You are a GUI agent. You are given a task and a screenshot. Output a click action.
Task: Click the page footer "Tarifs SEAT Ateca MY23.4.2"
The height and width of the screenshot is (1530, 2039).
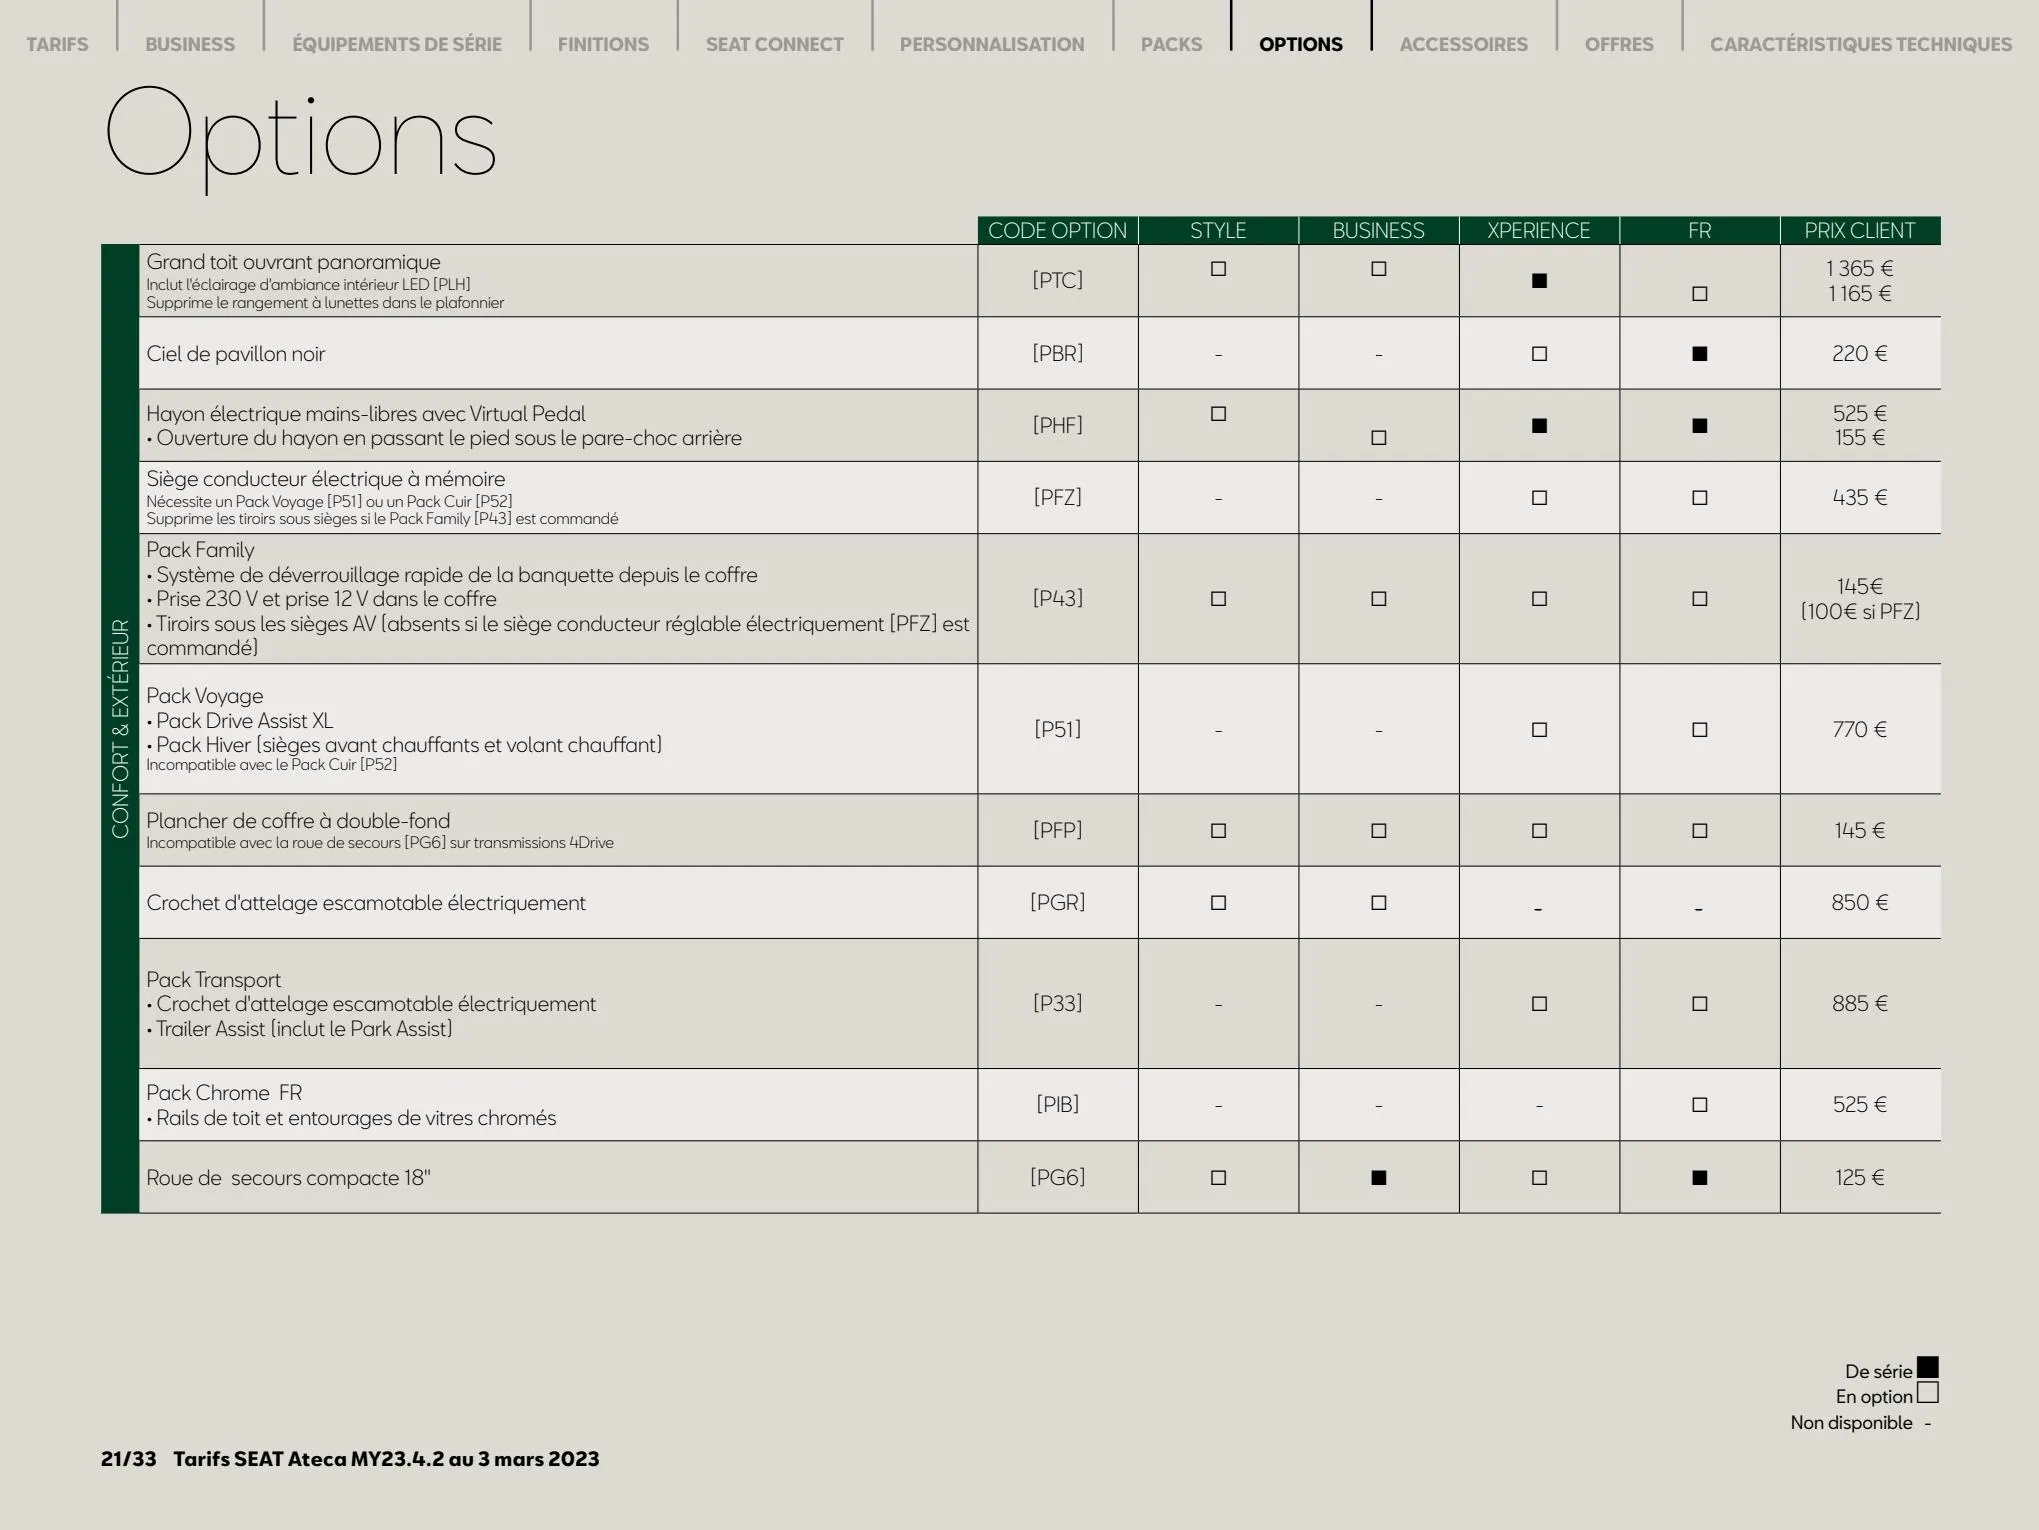pyautogui.click(x=386, y=1459)
